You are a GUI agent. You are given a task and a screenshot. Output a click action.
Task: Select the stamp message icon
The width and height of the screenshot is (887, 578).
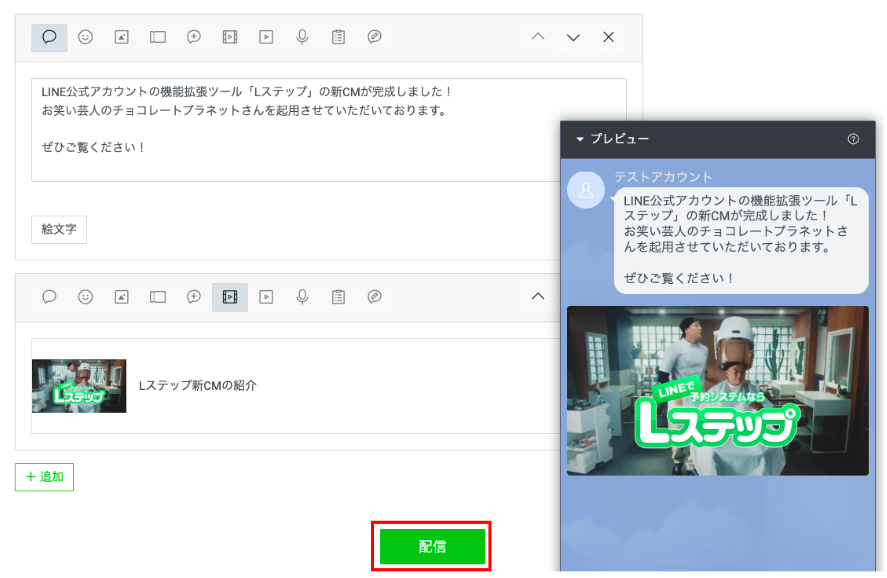192,37
